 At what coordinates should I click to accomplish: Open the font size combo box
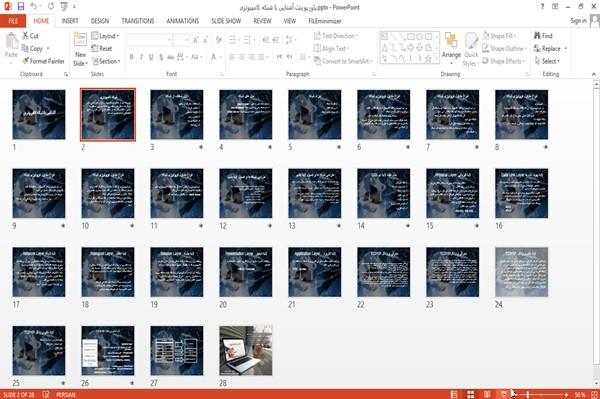[181, 40]
